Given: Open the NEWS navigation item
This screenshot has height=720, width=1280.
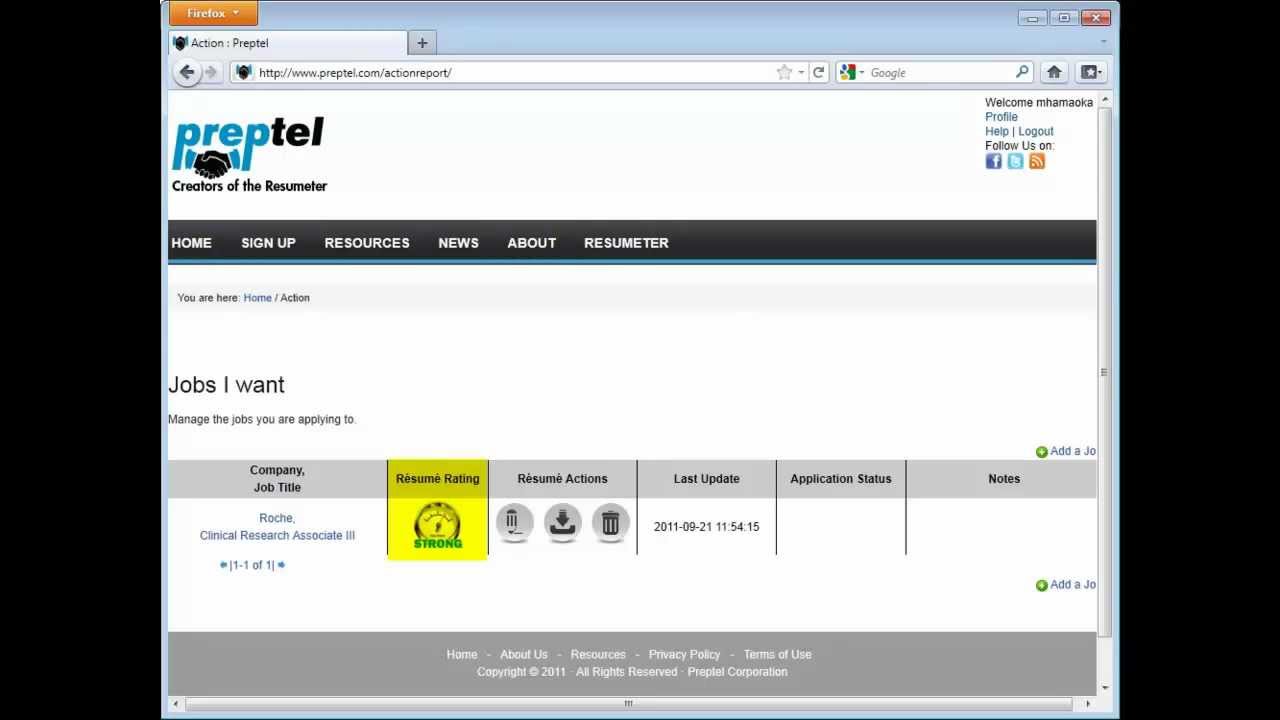Looking at the screenshot, I should tap(458, 243).
